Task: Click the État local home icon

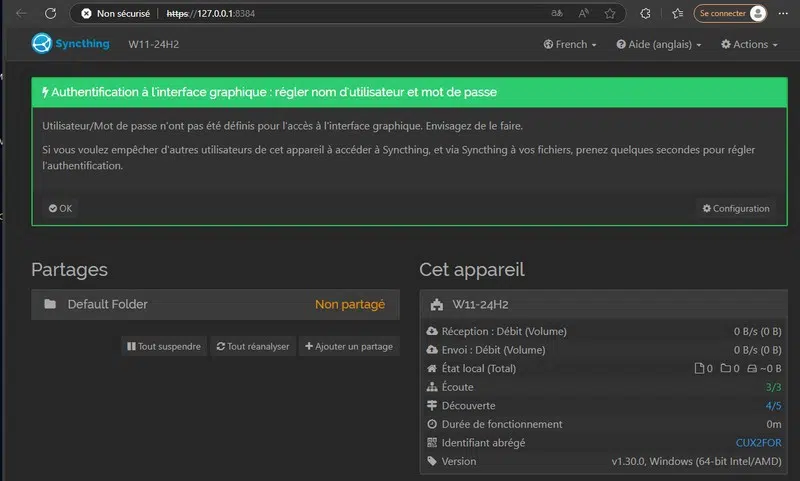Action: (432, 368)
